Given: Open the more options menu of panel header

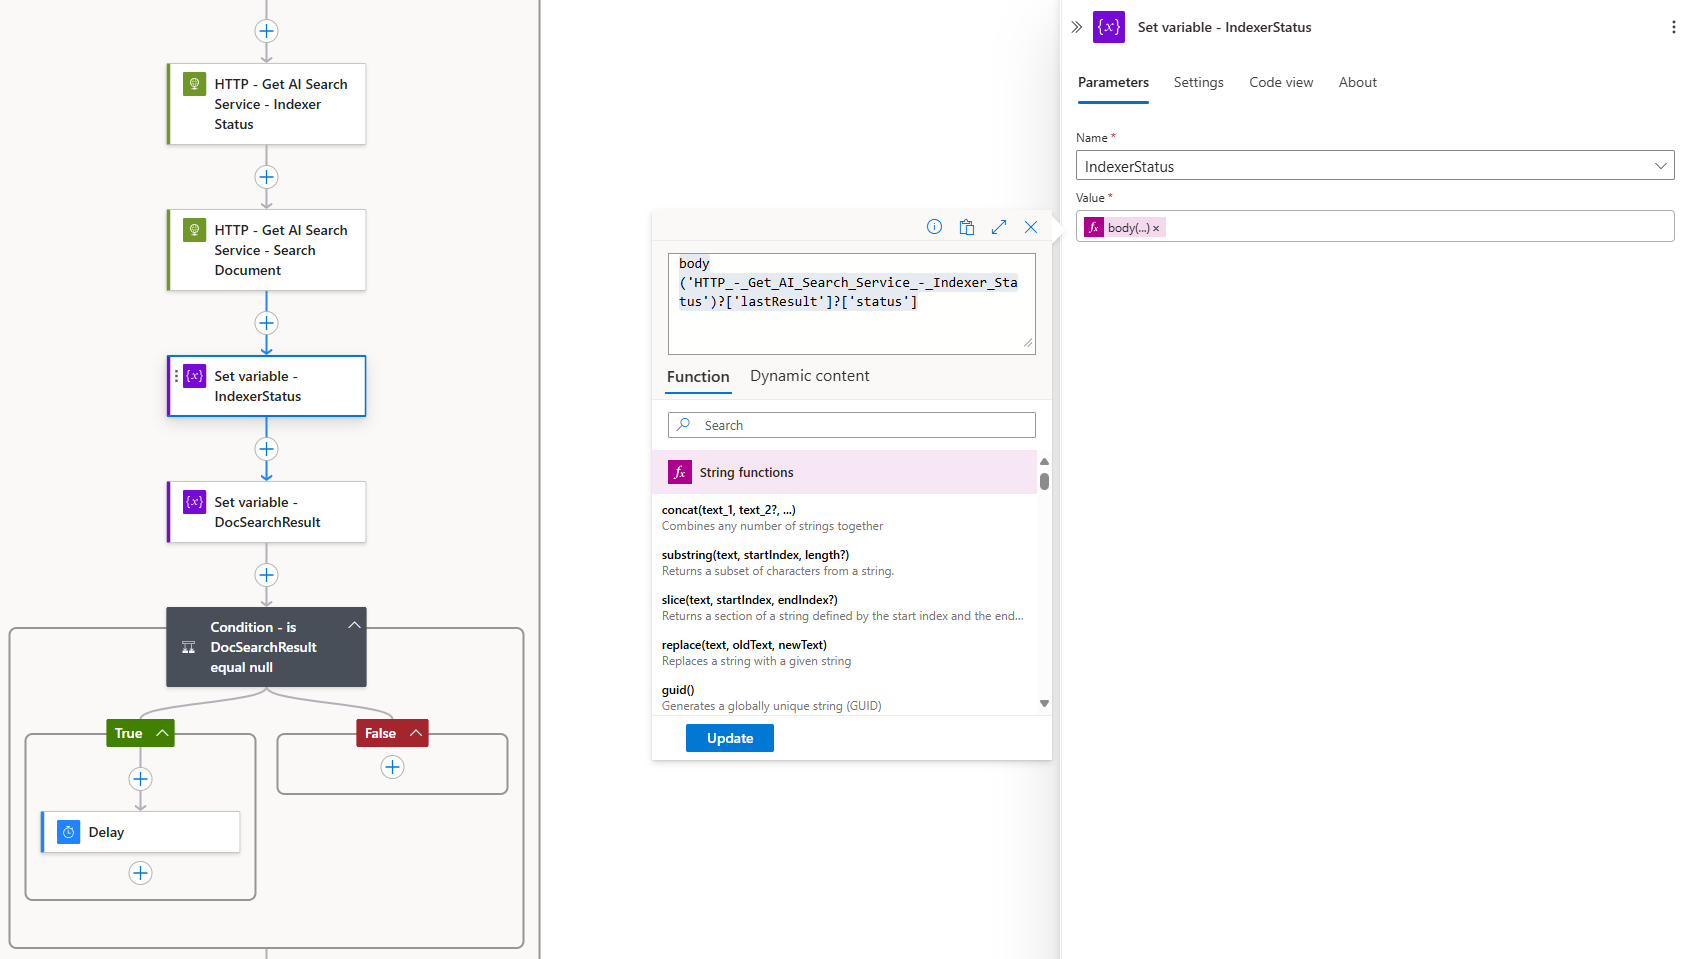Looking at the screenshot, I should [x=1673, y=27].
